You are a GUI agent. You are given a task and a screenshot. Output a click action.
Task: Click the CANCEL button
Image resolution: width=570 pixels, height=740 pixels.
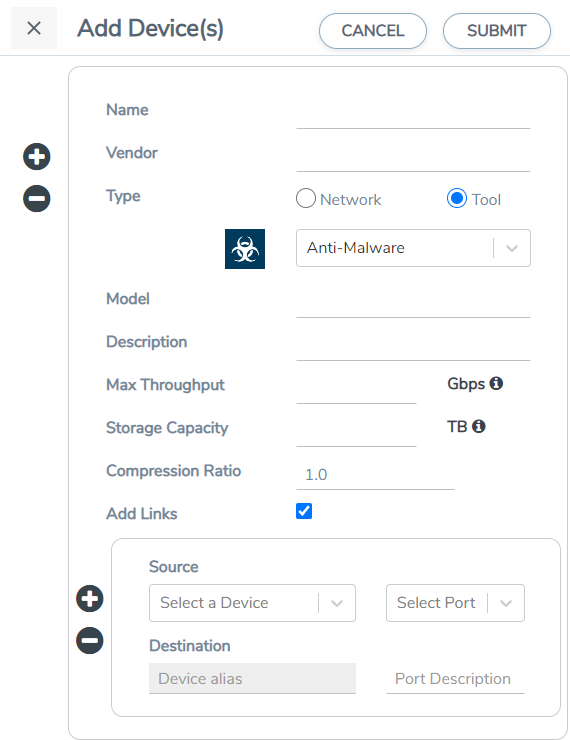tap(373, 31)
